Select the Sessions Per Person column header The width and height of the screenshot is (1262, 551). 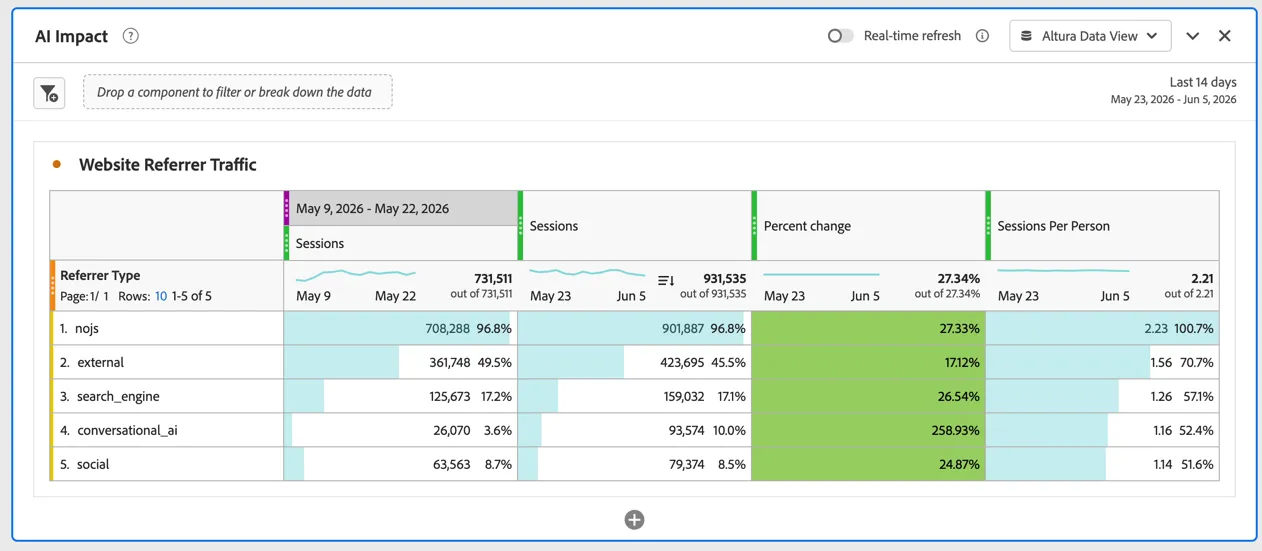[x=1104, y=226]
